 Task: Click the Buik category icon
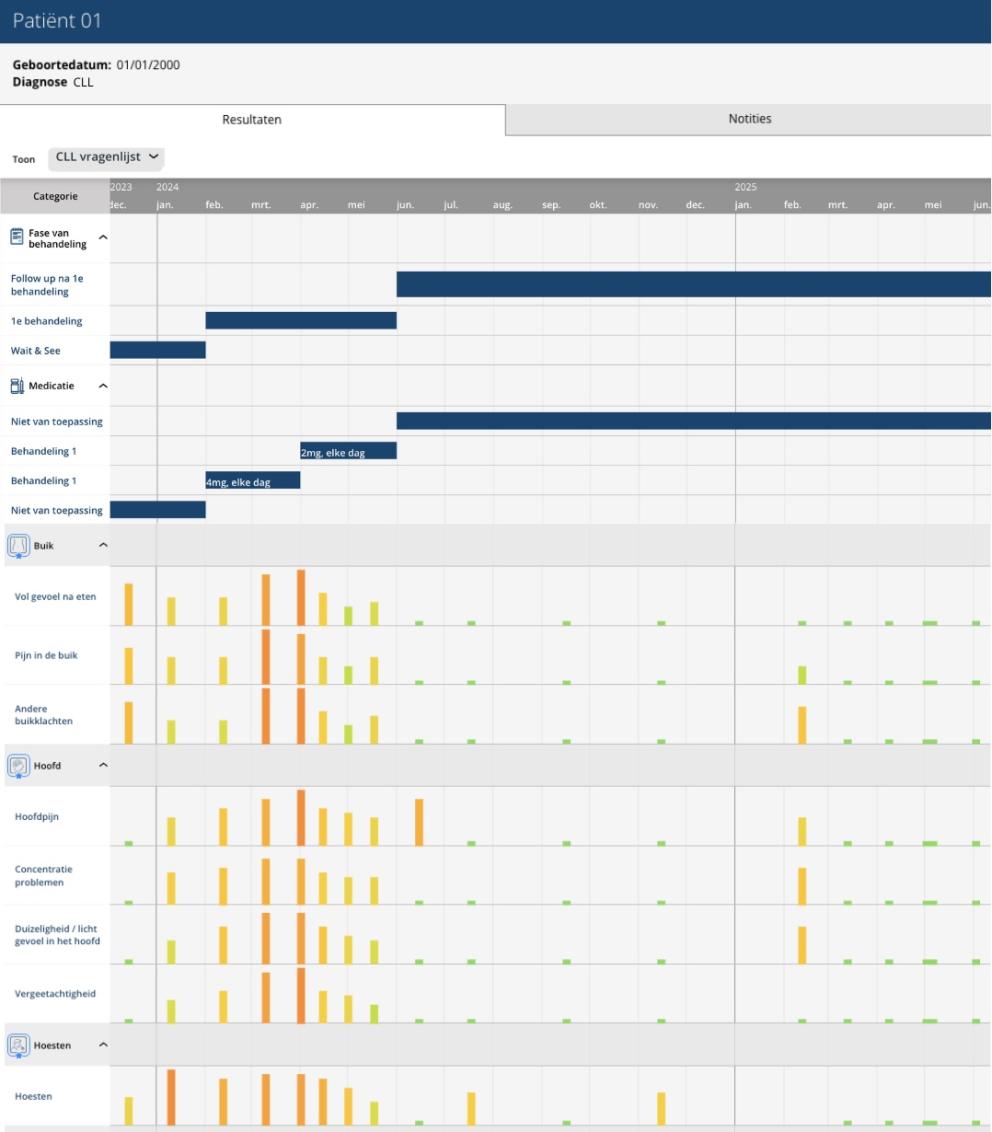pyautogui.click(x=18, y=546)
